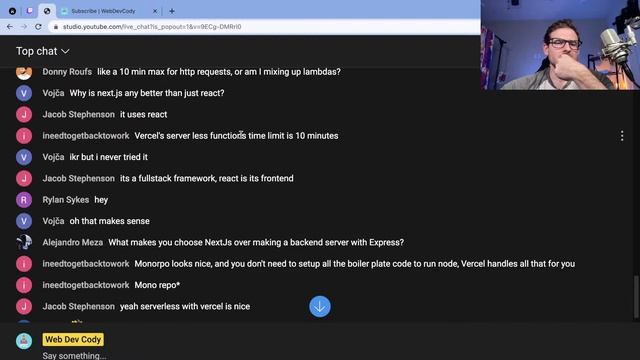Image resolution: width=640 pixels, height=360 pixels.
Task: Click ineedtogetbacktowork avatar beside 'Mono repo*'
Action: click(x=24, y=285)
